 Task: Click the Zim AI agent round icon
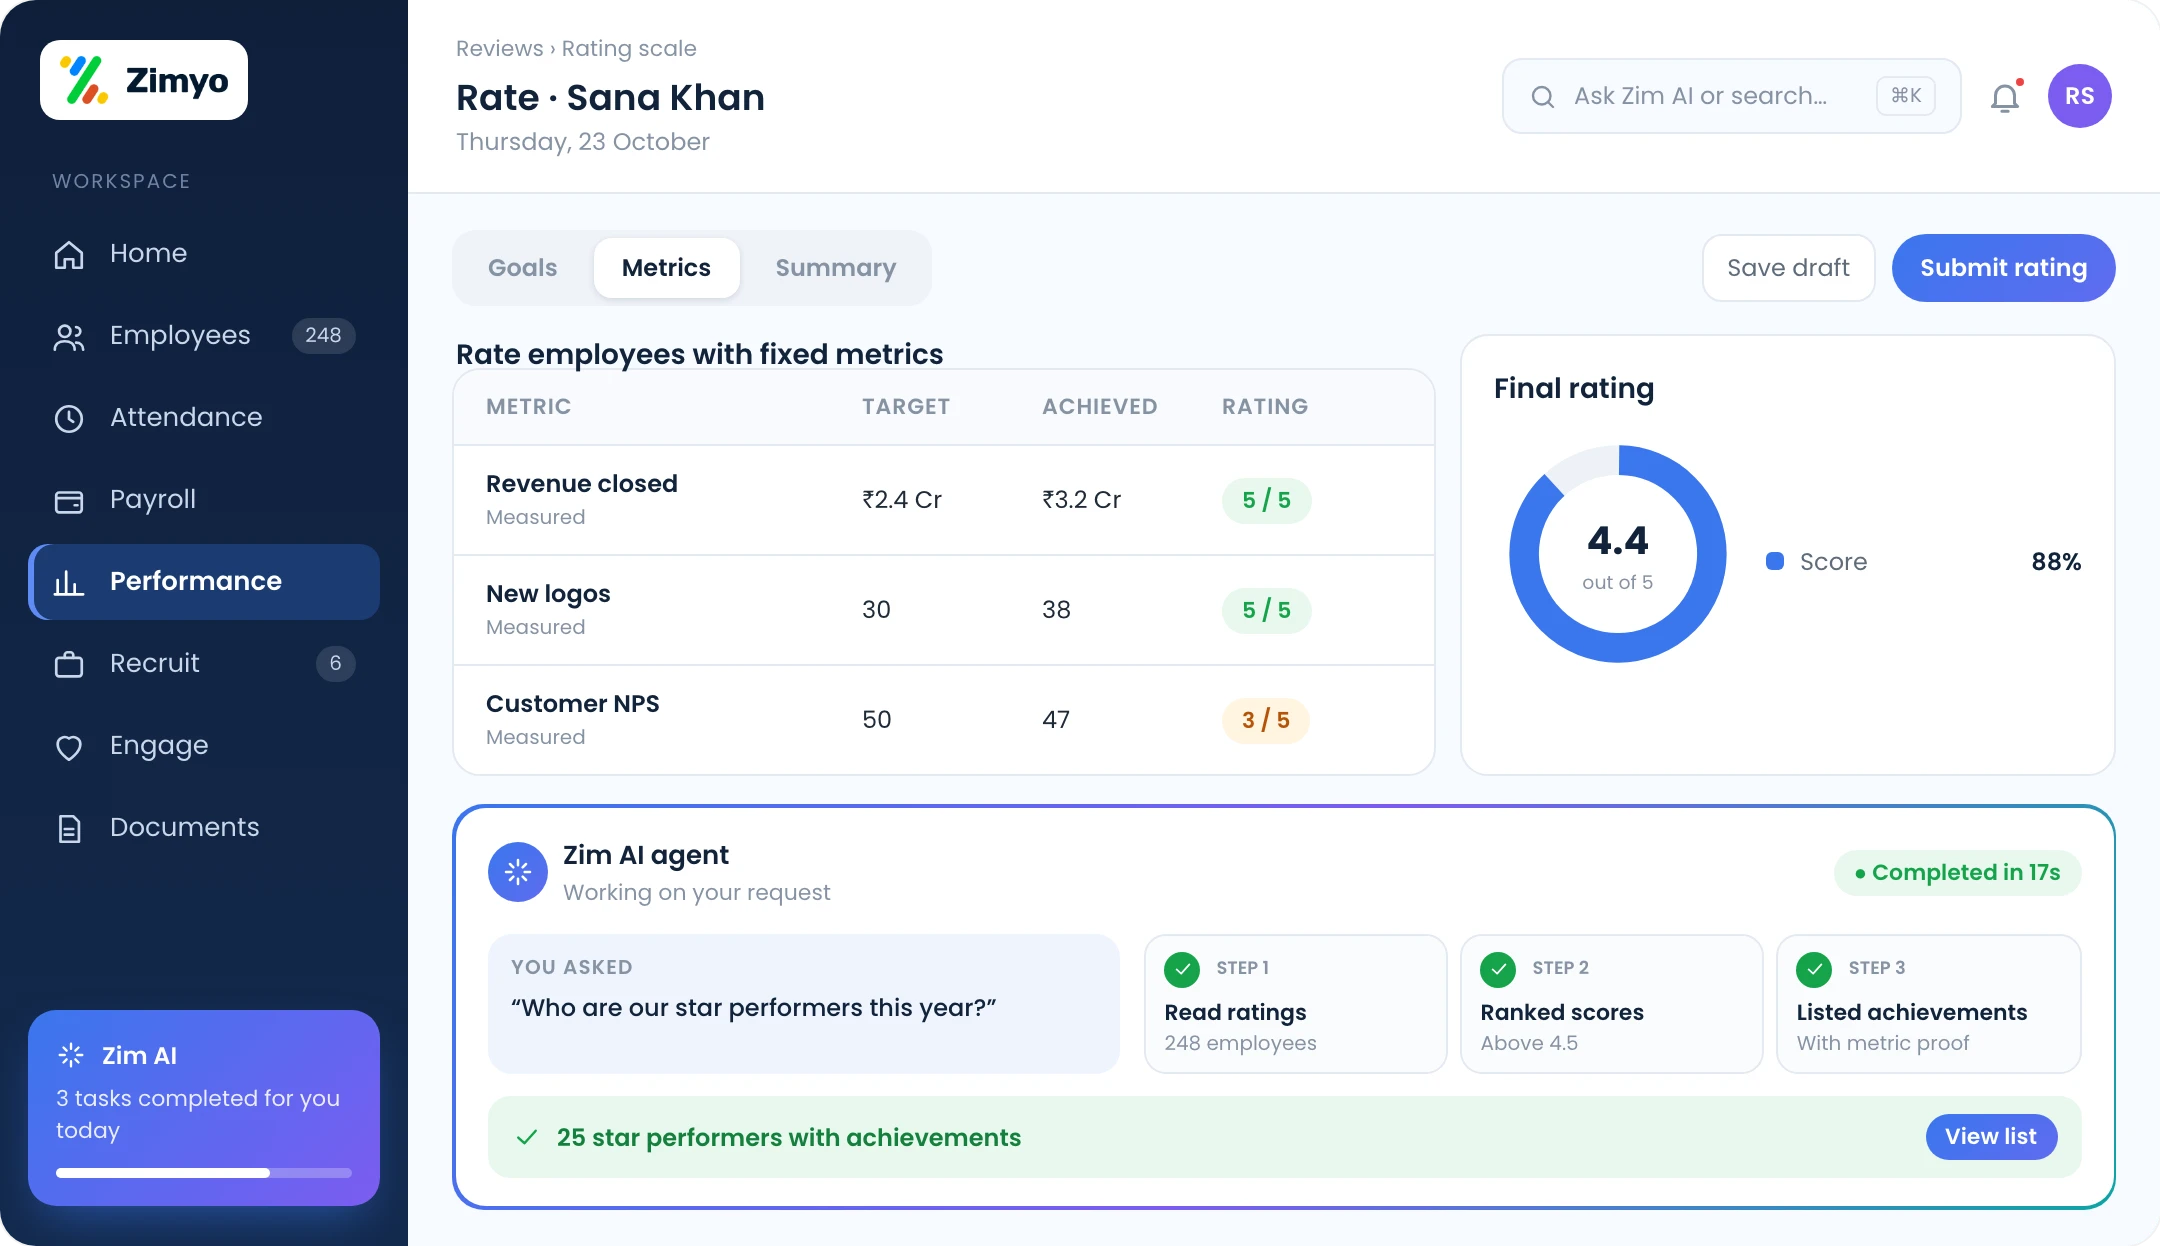tap(518, 872)
